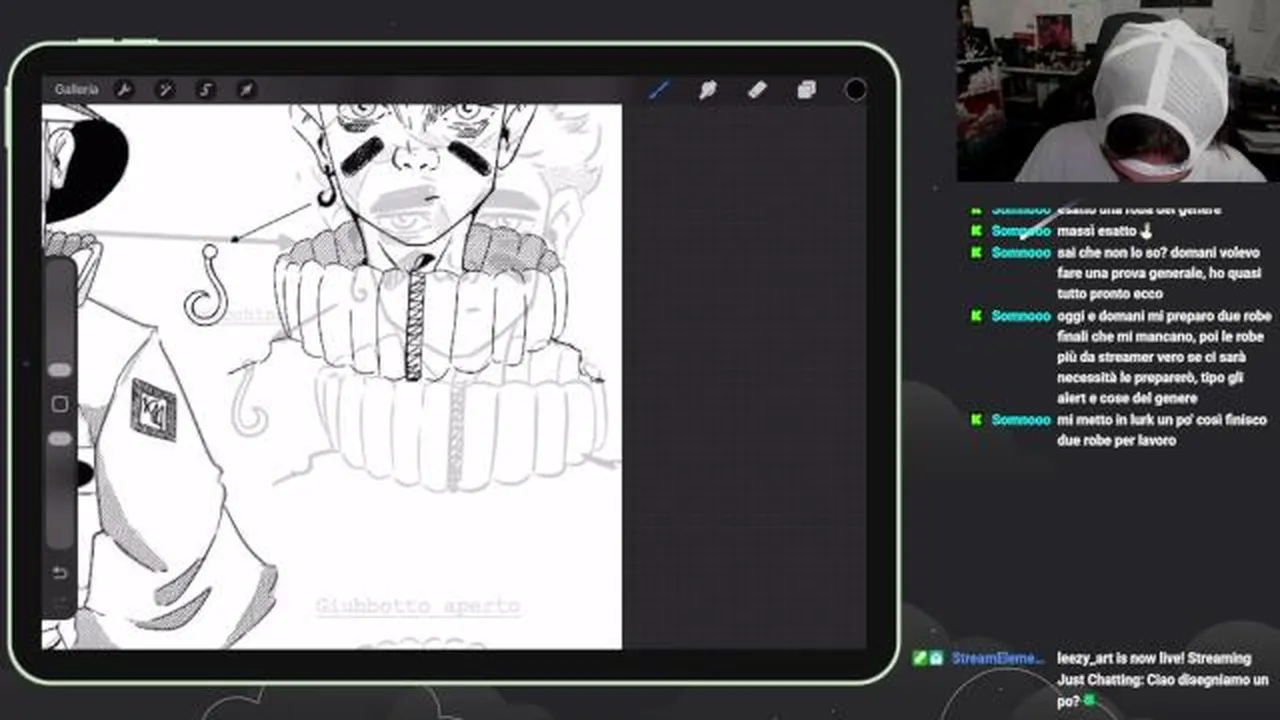Screen dimensions: 1280x720
Task: Open the black active color picker
Action: coord(855,90)
